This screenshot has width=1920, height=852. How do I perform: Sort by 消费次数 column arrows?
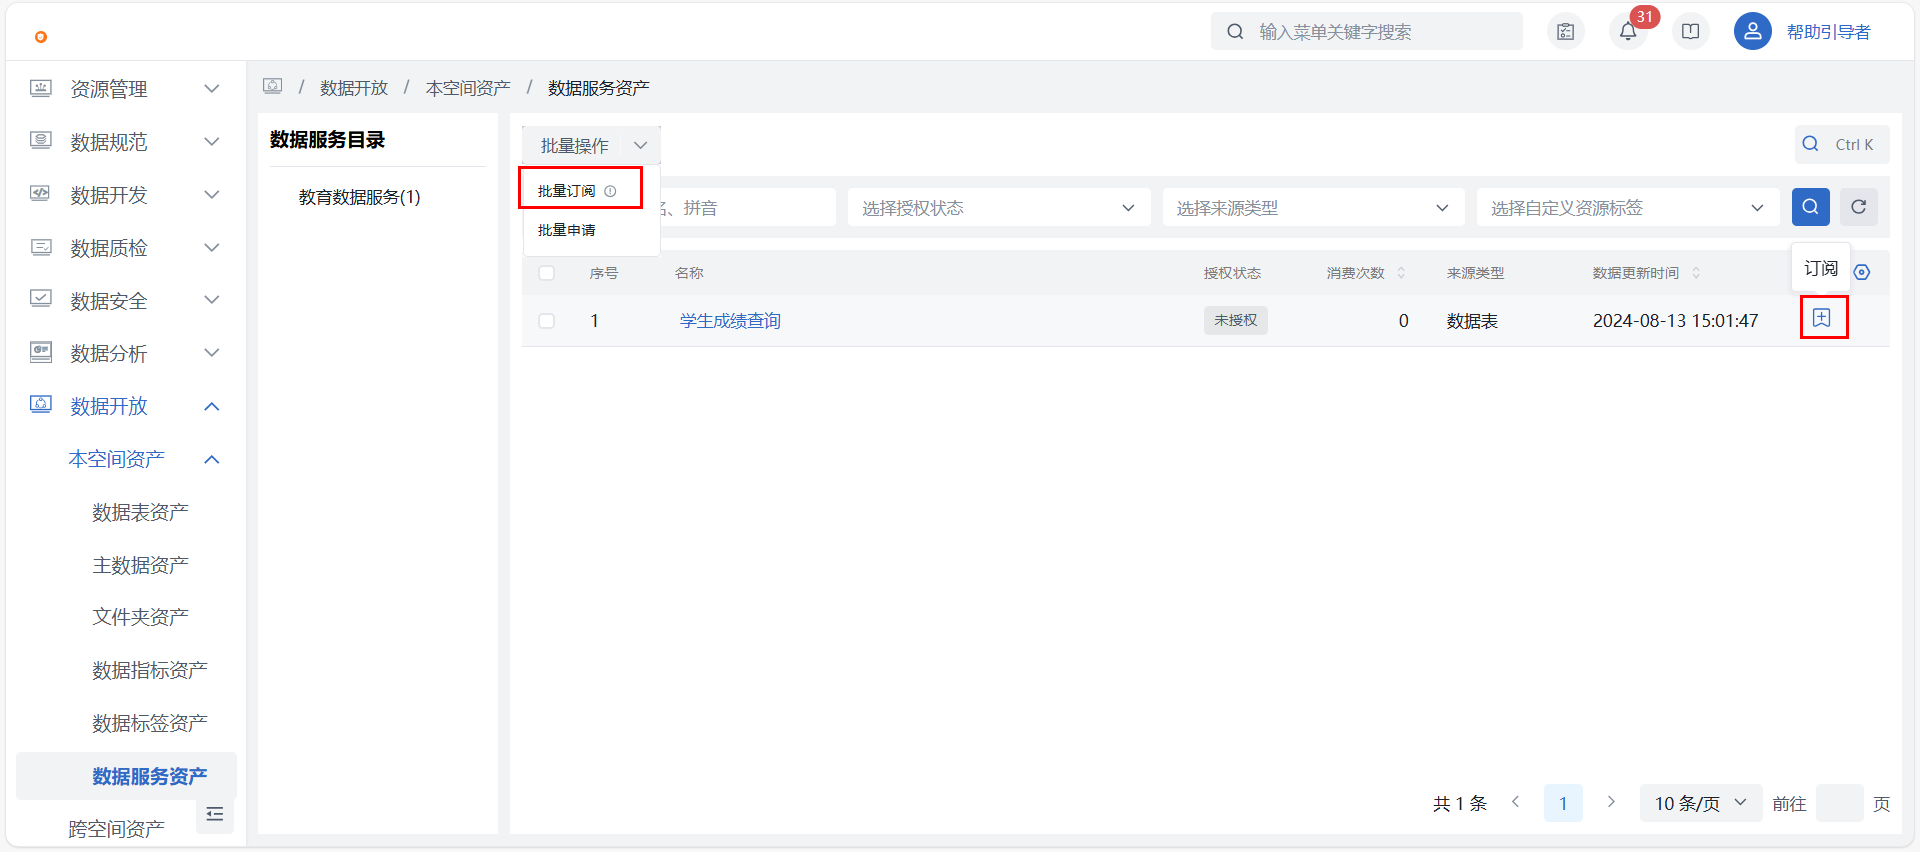[1401, 273]
